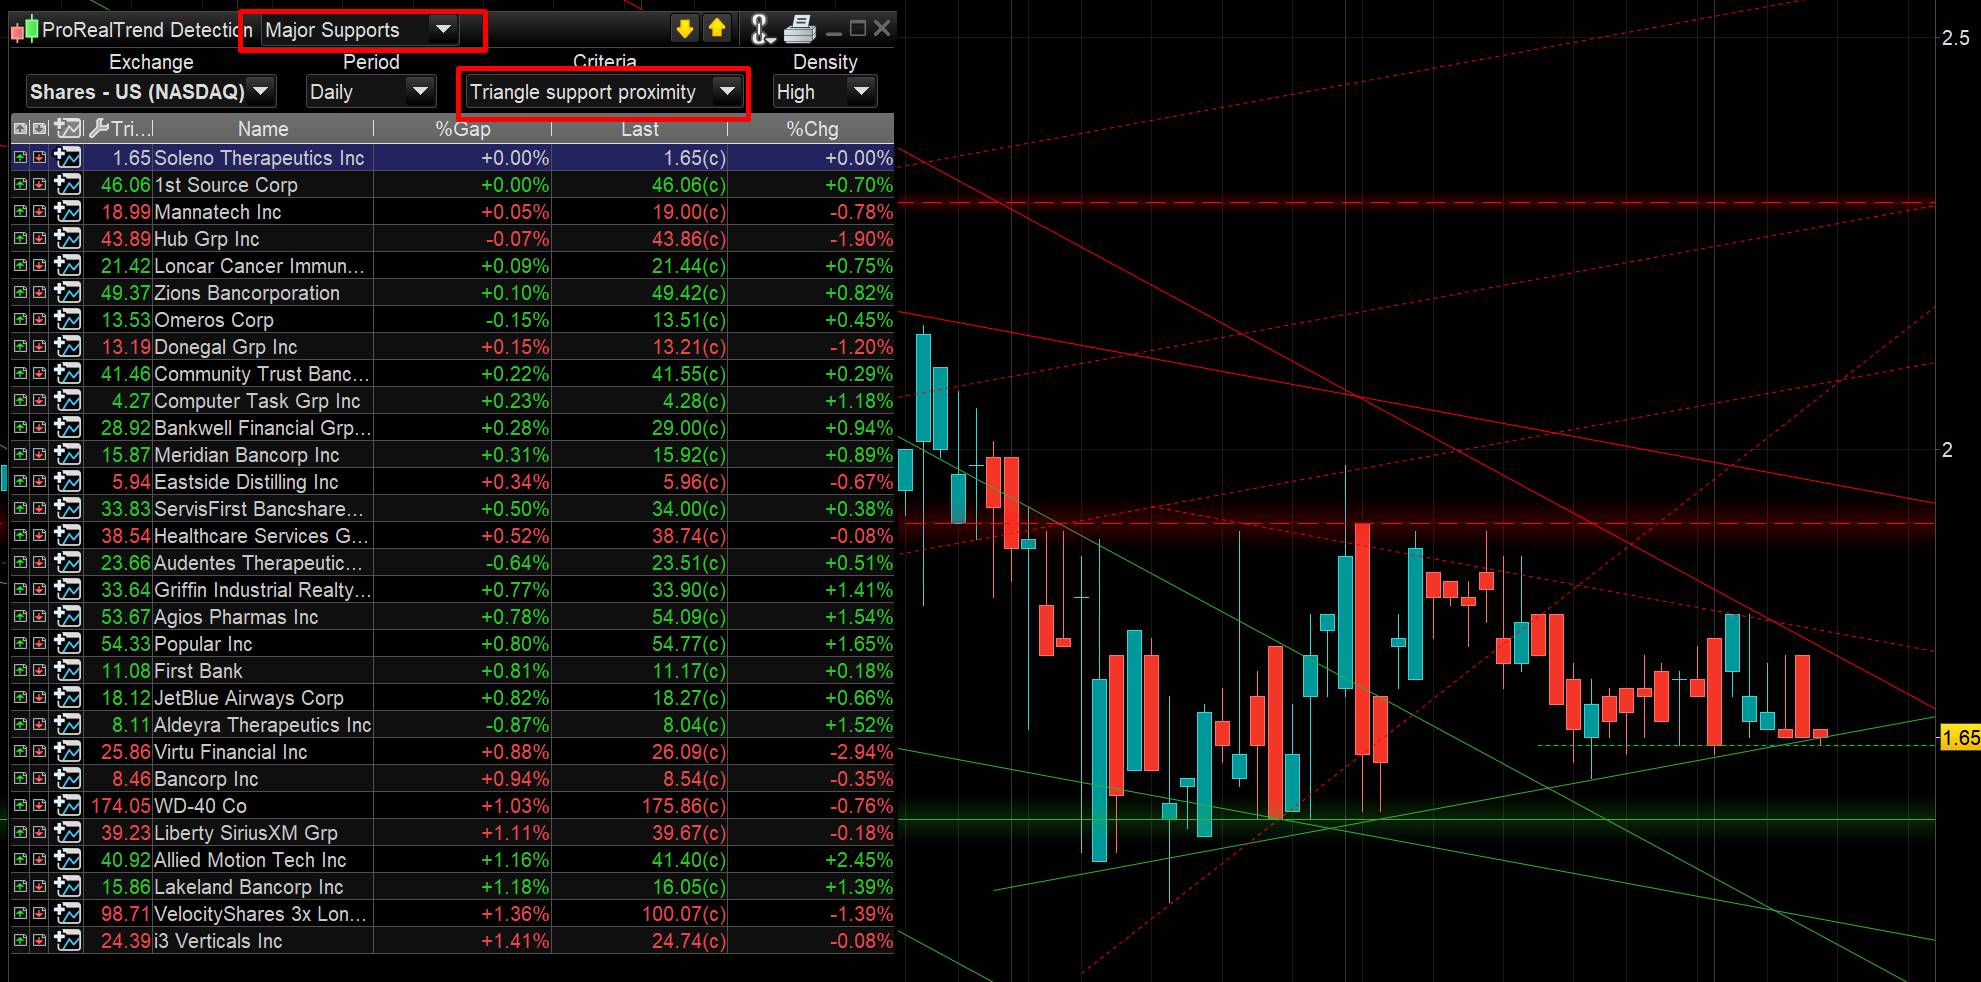Select the Community Trust Banc... row
The height and width of the screenshot is (982, 1981).
pyautogui.click(x=452, y=374)
